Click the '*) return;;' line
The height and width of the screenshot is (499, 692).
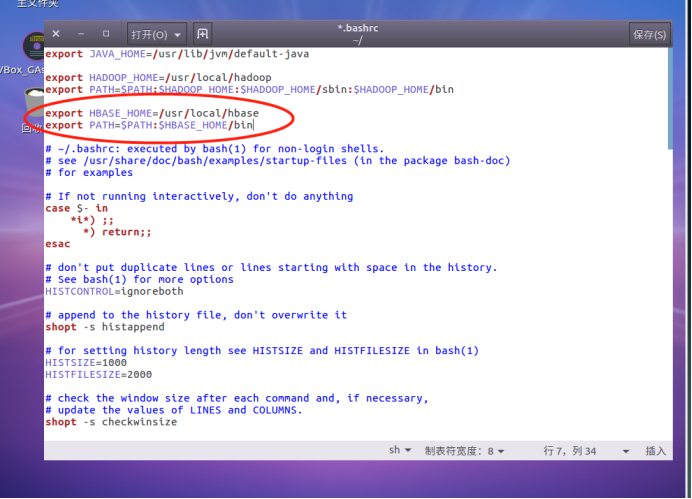coord(117,232)
